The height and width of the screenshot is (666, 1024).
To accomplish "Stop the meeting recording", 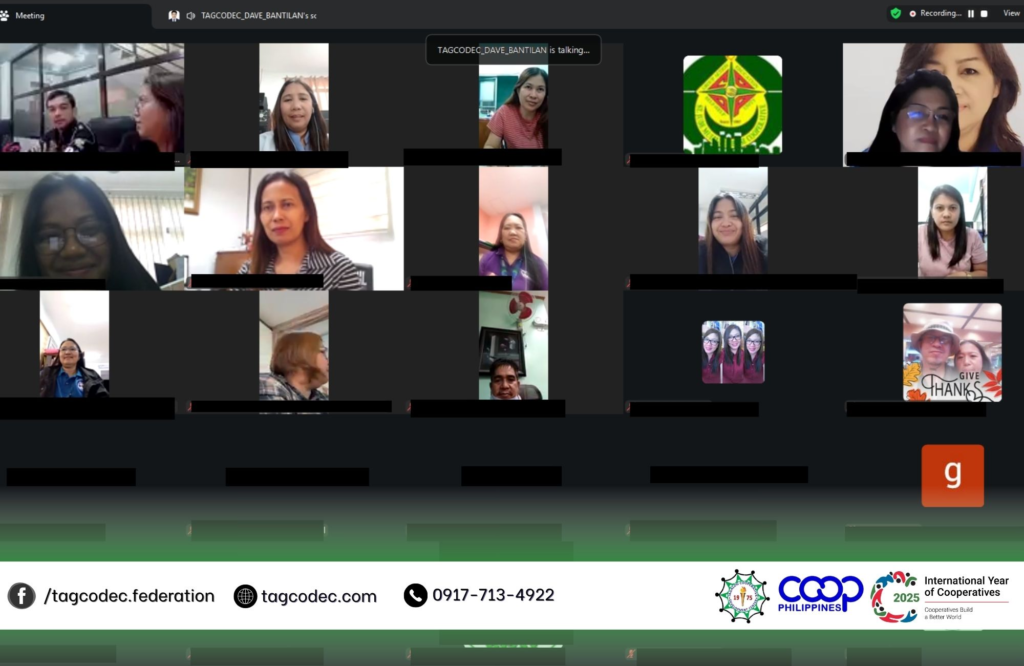I will [984, 14].
